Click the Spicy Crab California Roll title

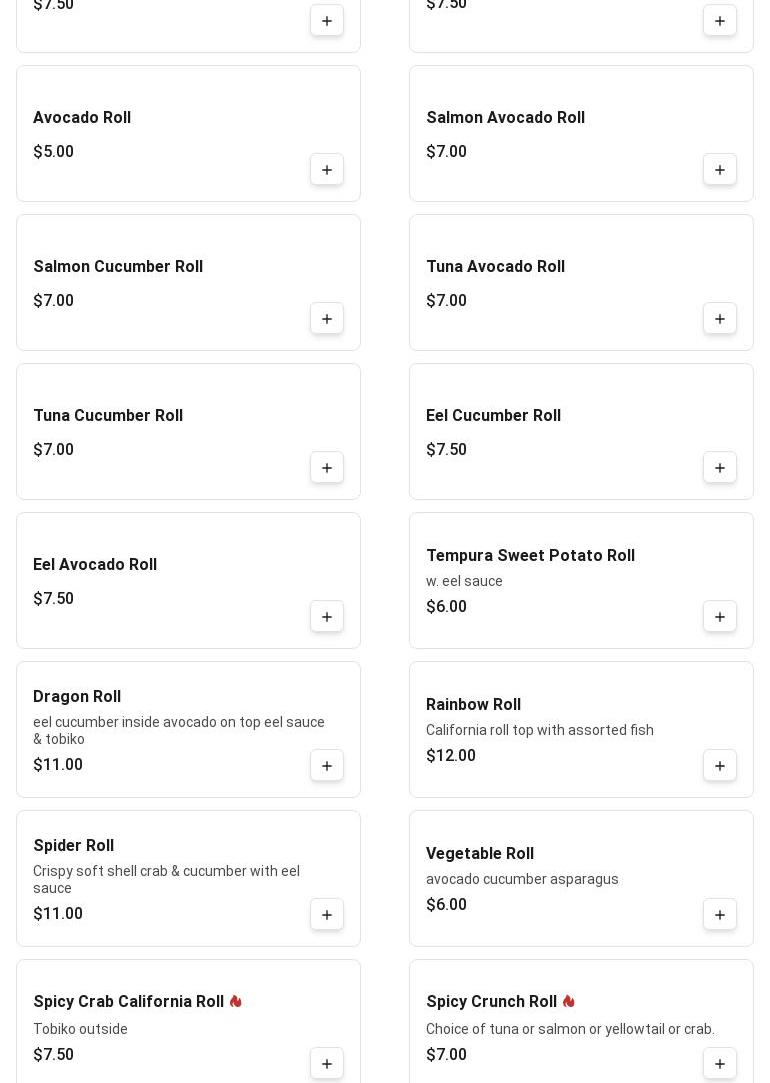pos(128,1002)
